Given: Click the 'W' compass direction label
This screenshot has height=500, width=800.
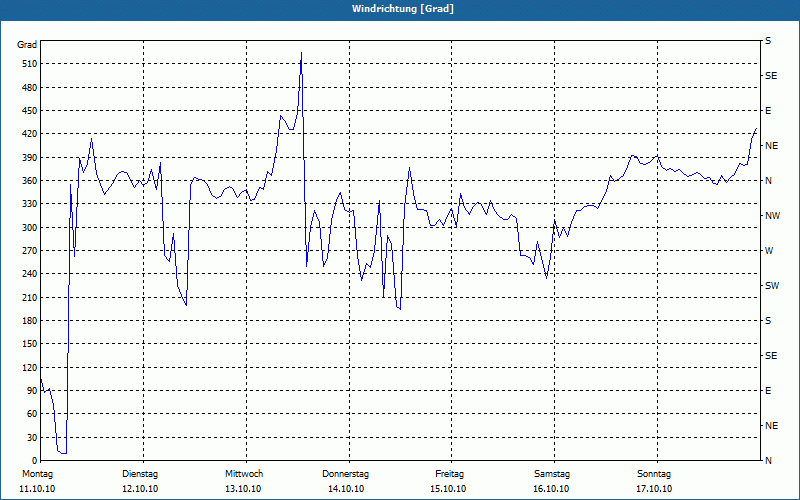Looking at the screenshot, I should point(769,251).
